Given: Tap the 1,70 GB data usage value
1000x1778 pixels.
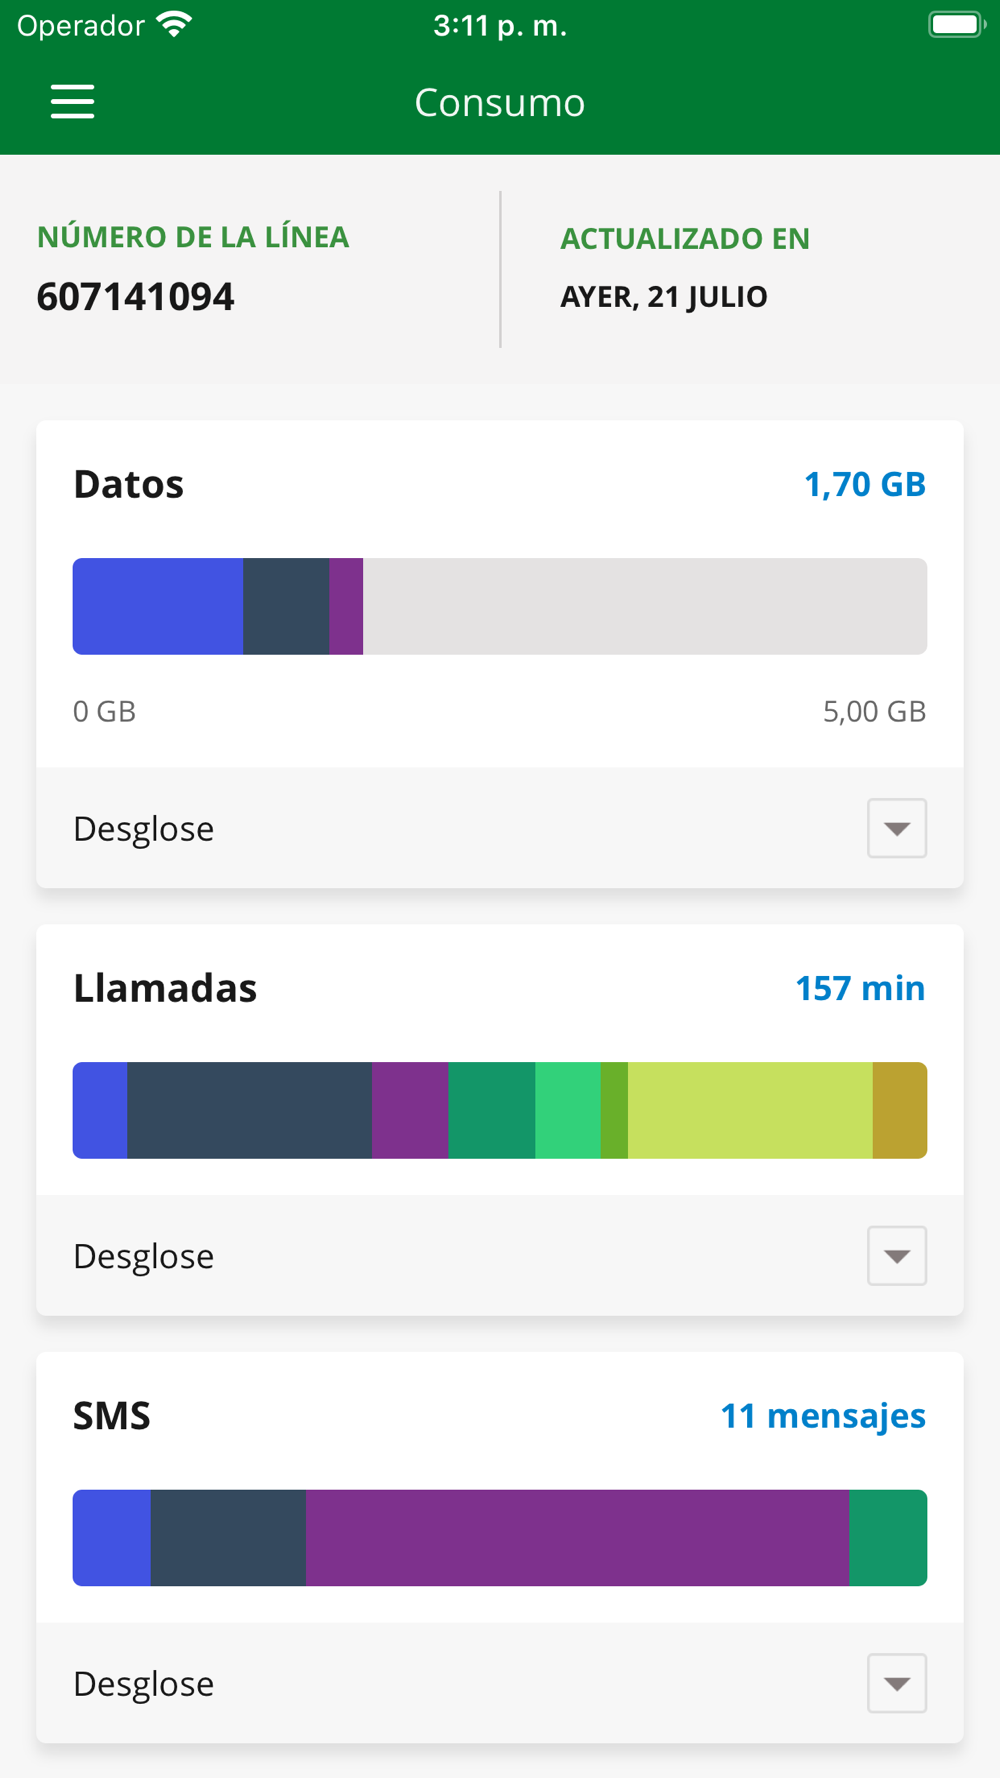Looking at the screenshot, I should (x=865, y=484).
